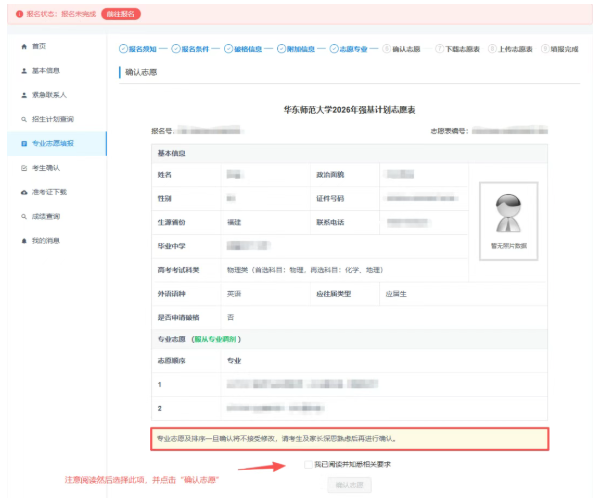Click the 招生计划查询 search icon
This screenshot has height=500, width=600.
point(24,119)
